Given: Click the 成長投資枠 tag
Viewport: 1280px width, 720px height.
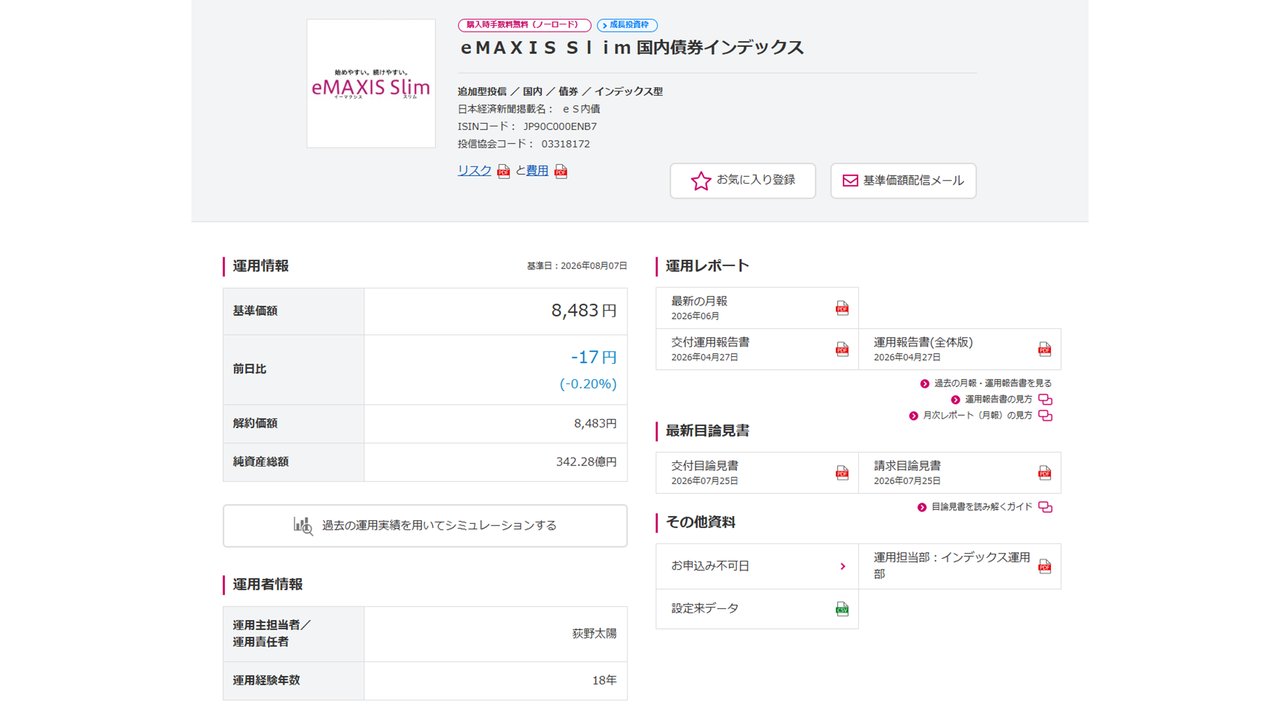Looking at the screenshot, I should (x=628, y=25).
